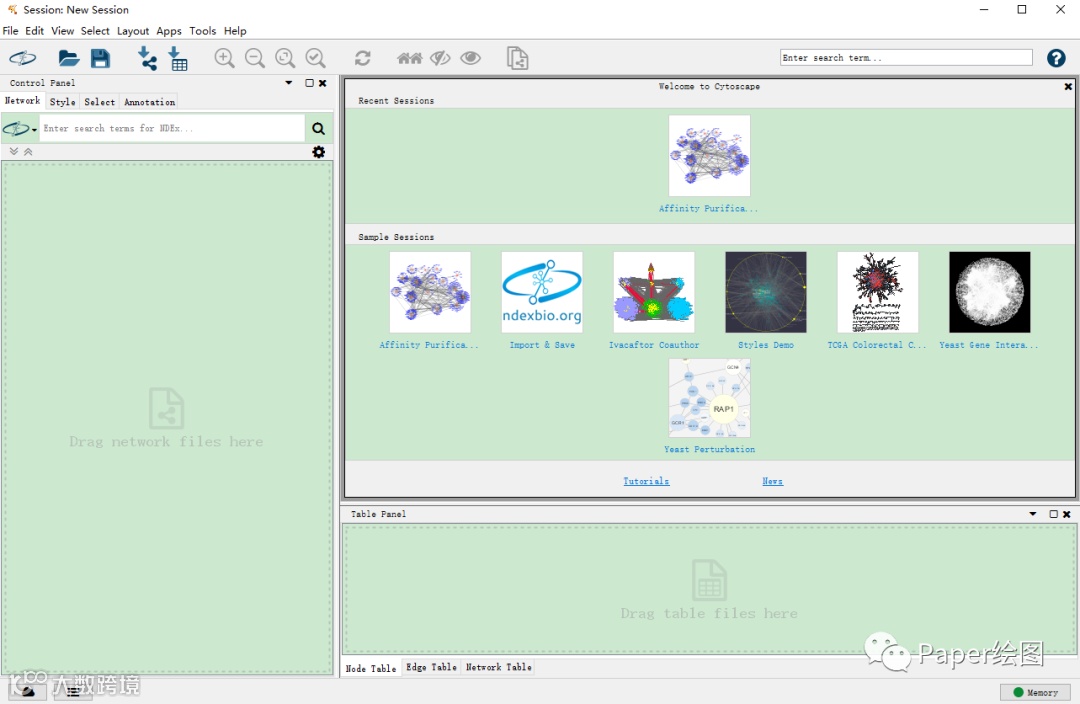Zoom out magnifier icon
Image resolution: width=1080 pixels, height=704 pixels.
pyautogui.click(x=255, y=58)
